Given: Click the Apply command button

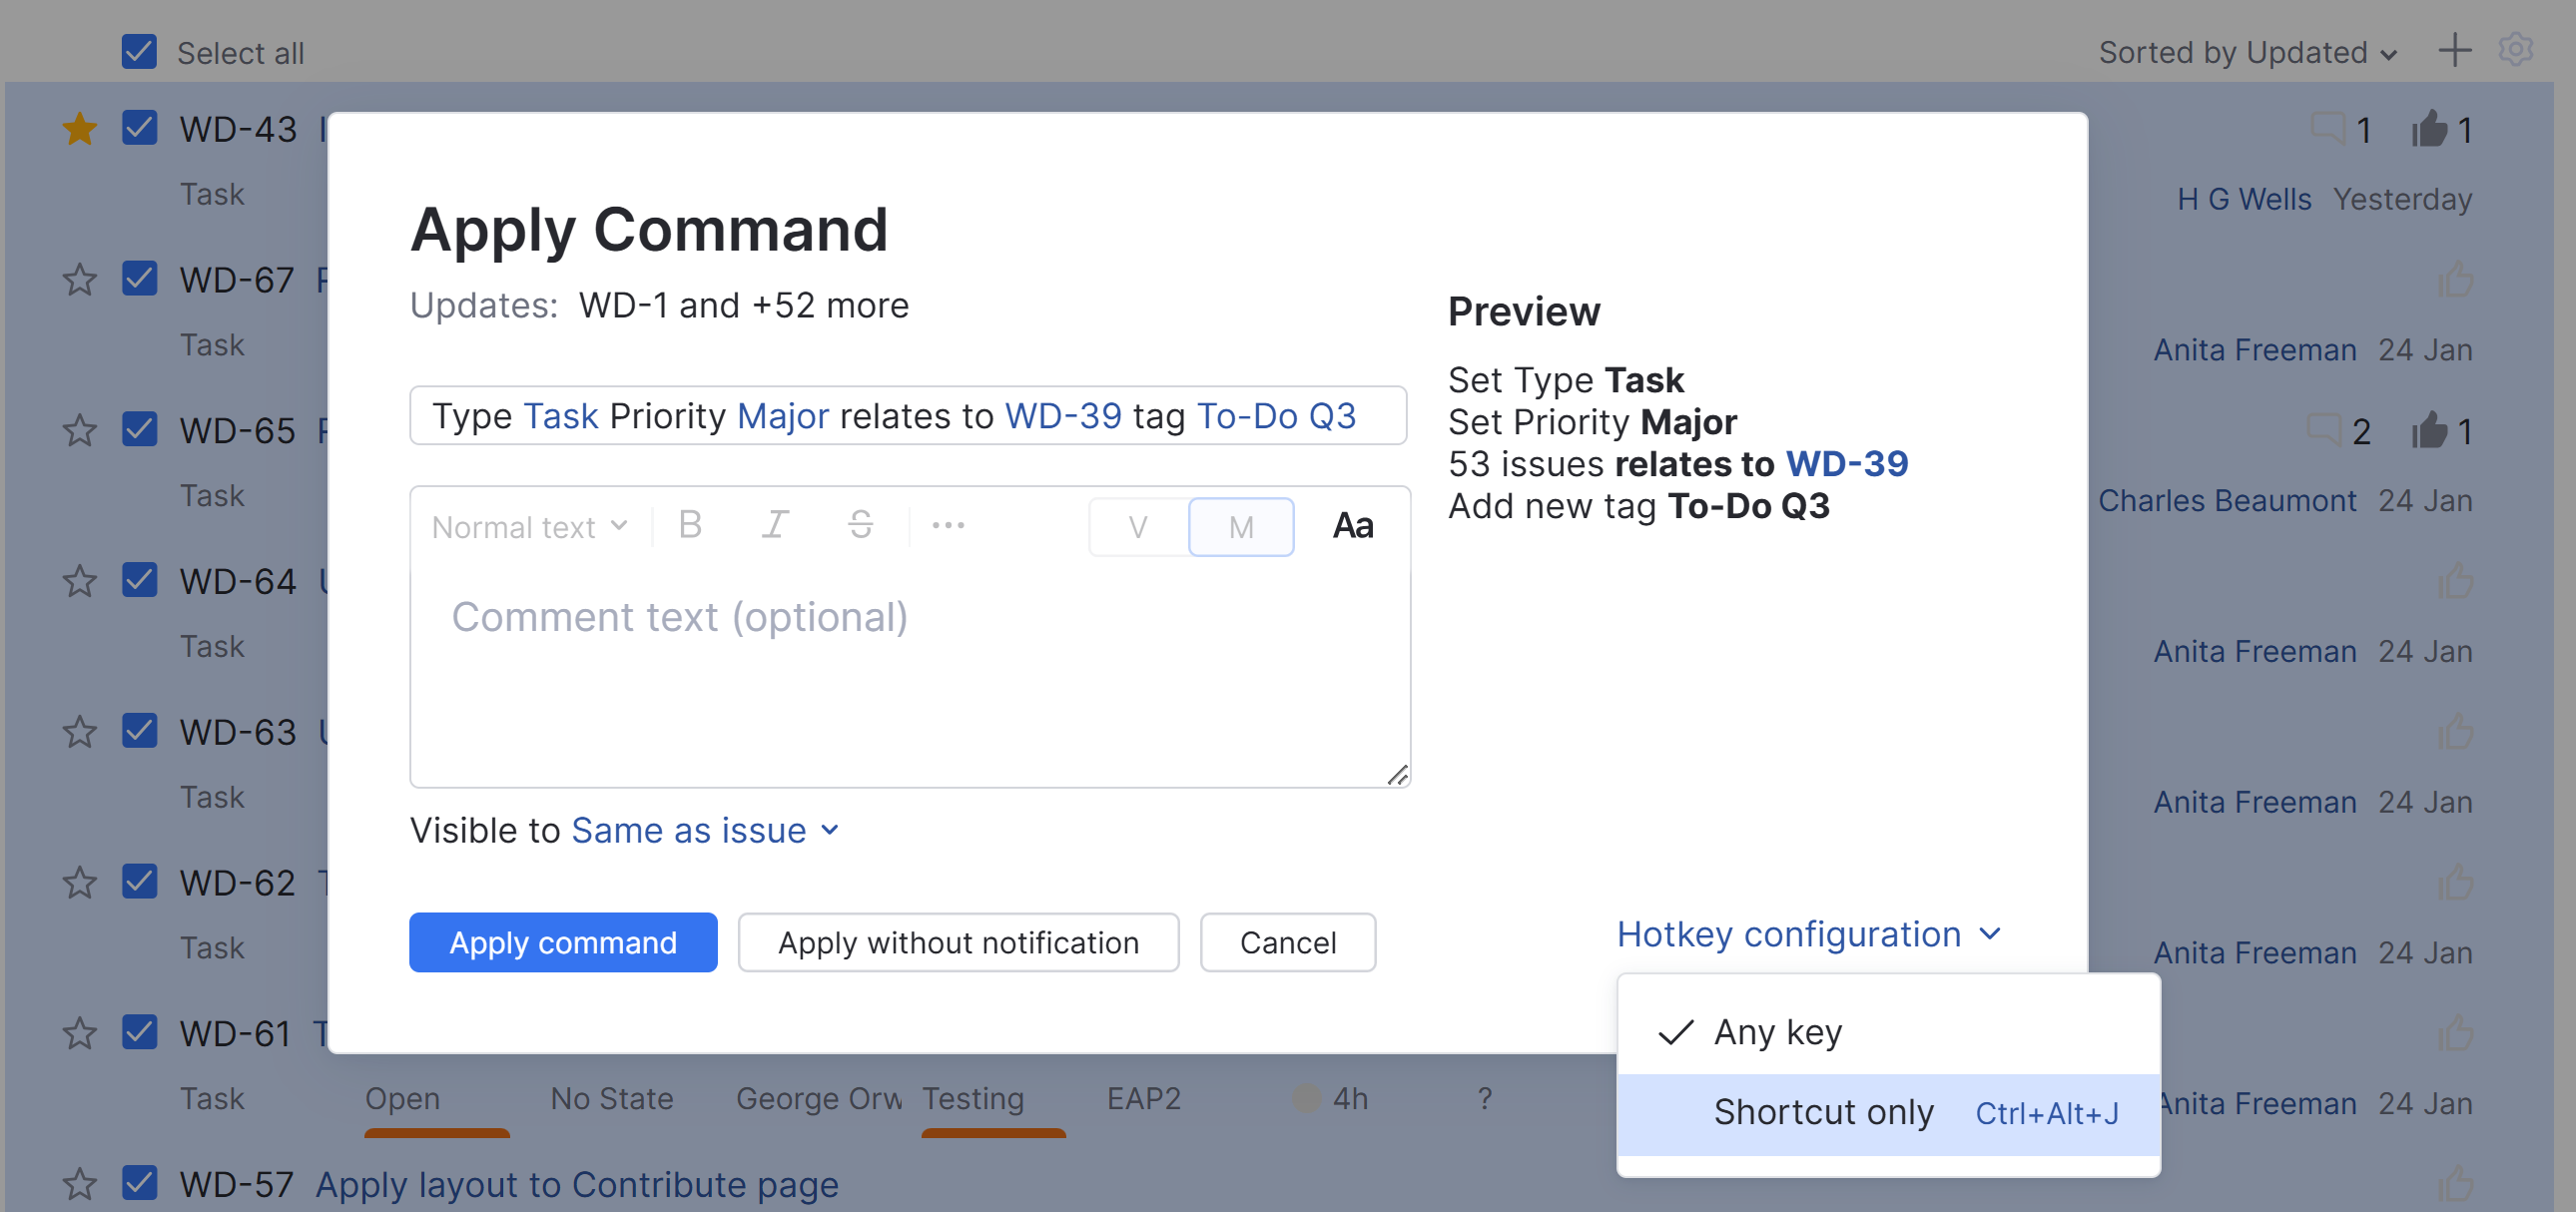Looking at the screenshot, I should [x=563, y=942].
